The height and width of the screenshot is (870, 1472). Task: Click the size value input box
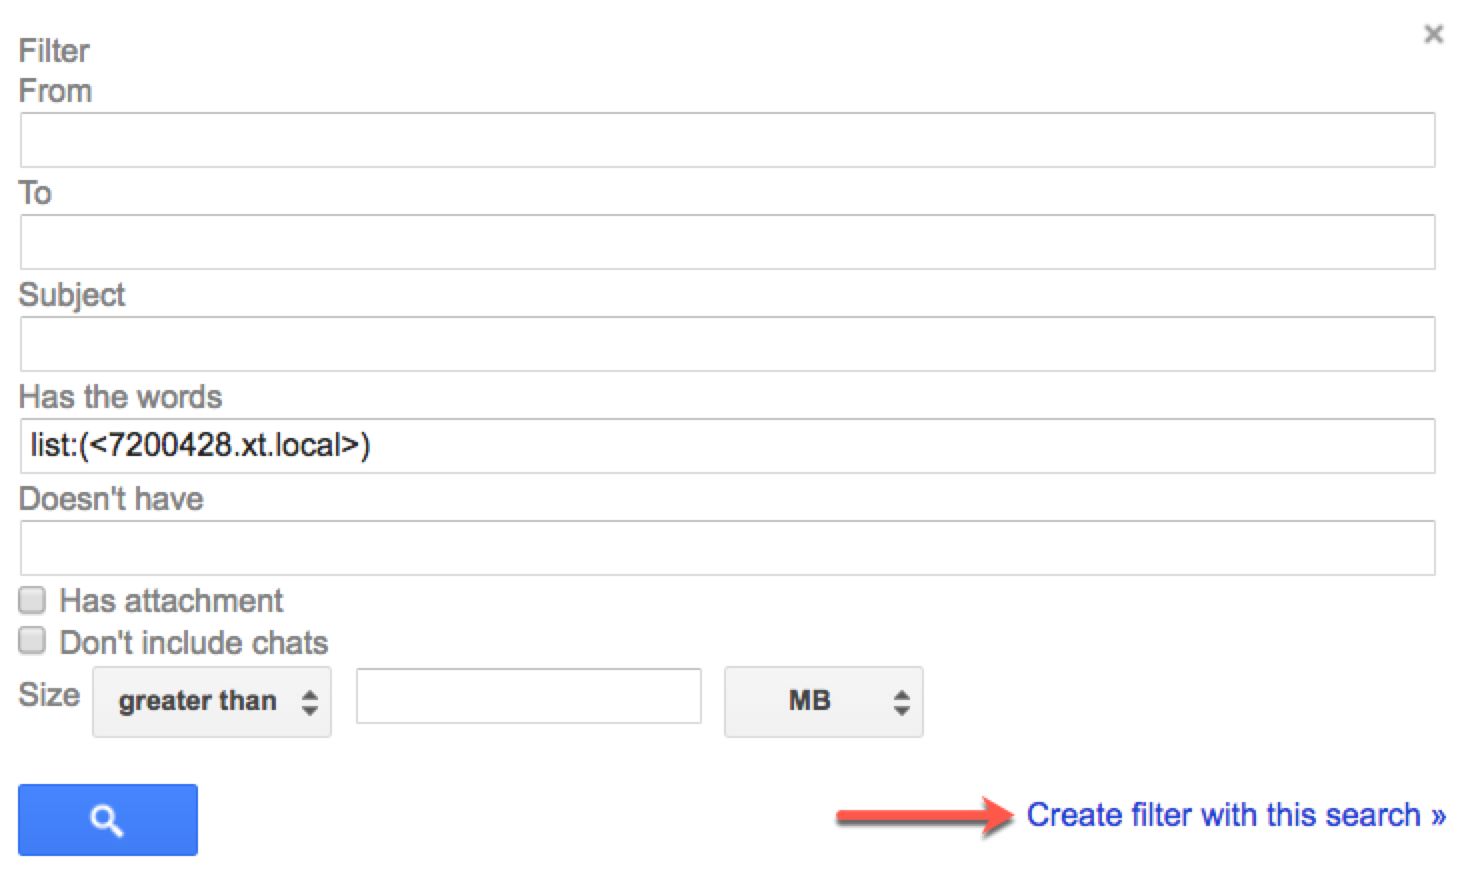pos(528,696)
